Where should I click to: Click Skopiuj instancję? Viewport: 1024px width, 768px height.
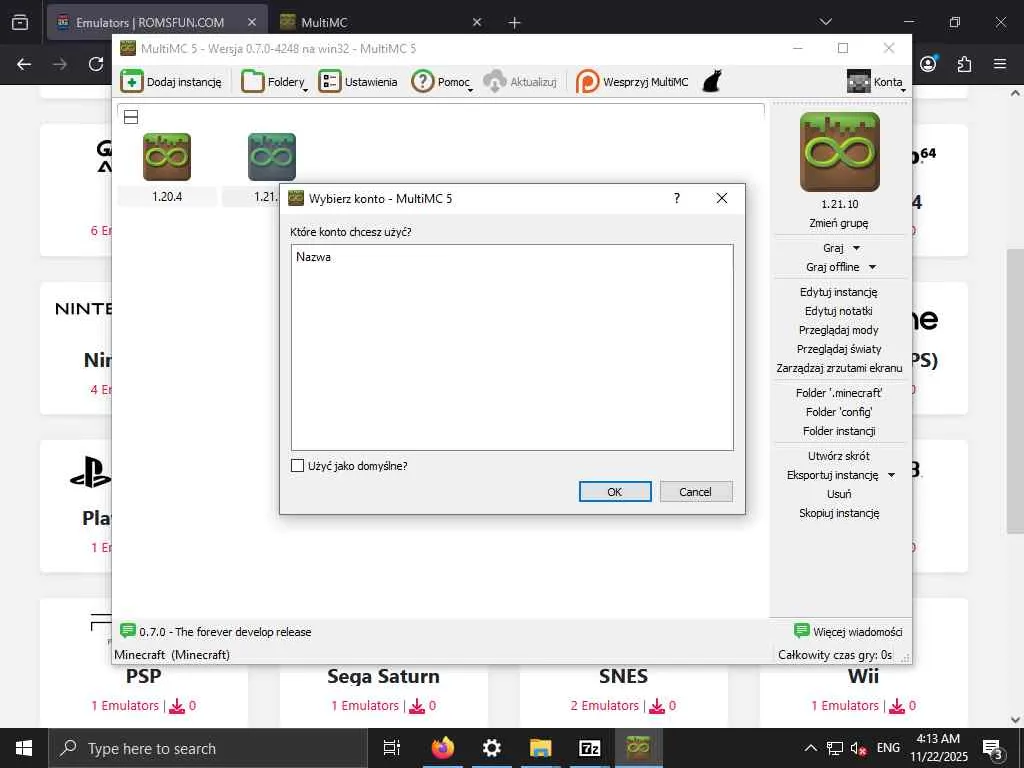[x=839, y=513]
